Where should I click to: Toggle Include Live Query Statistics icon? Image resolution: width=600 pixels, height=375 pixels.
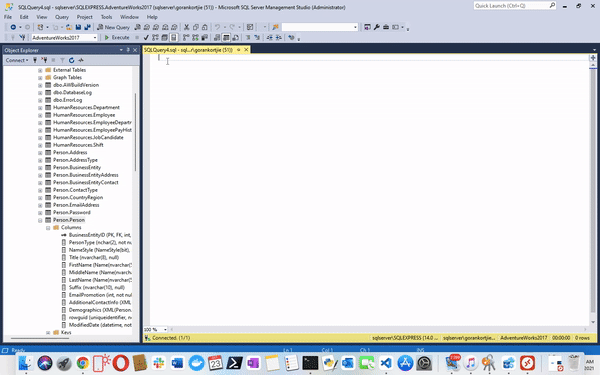point(195,38)
